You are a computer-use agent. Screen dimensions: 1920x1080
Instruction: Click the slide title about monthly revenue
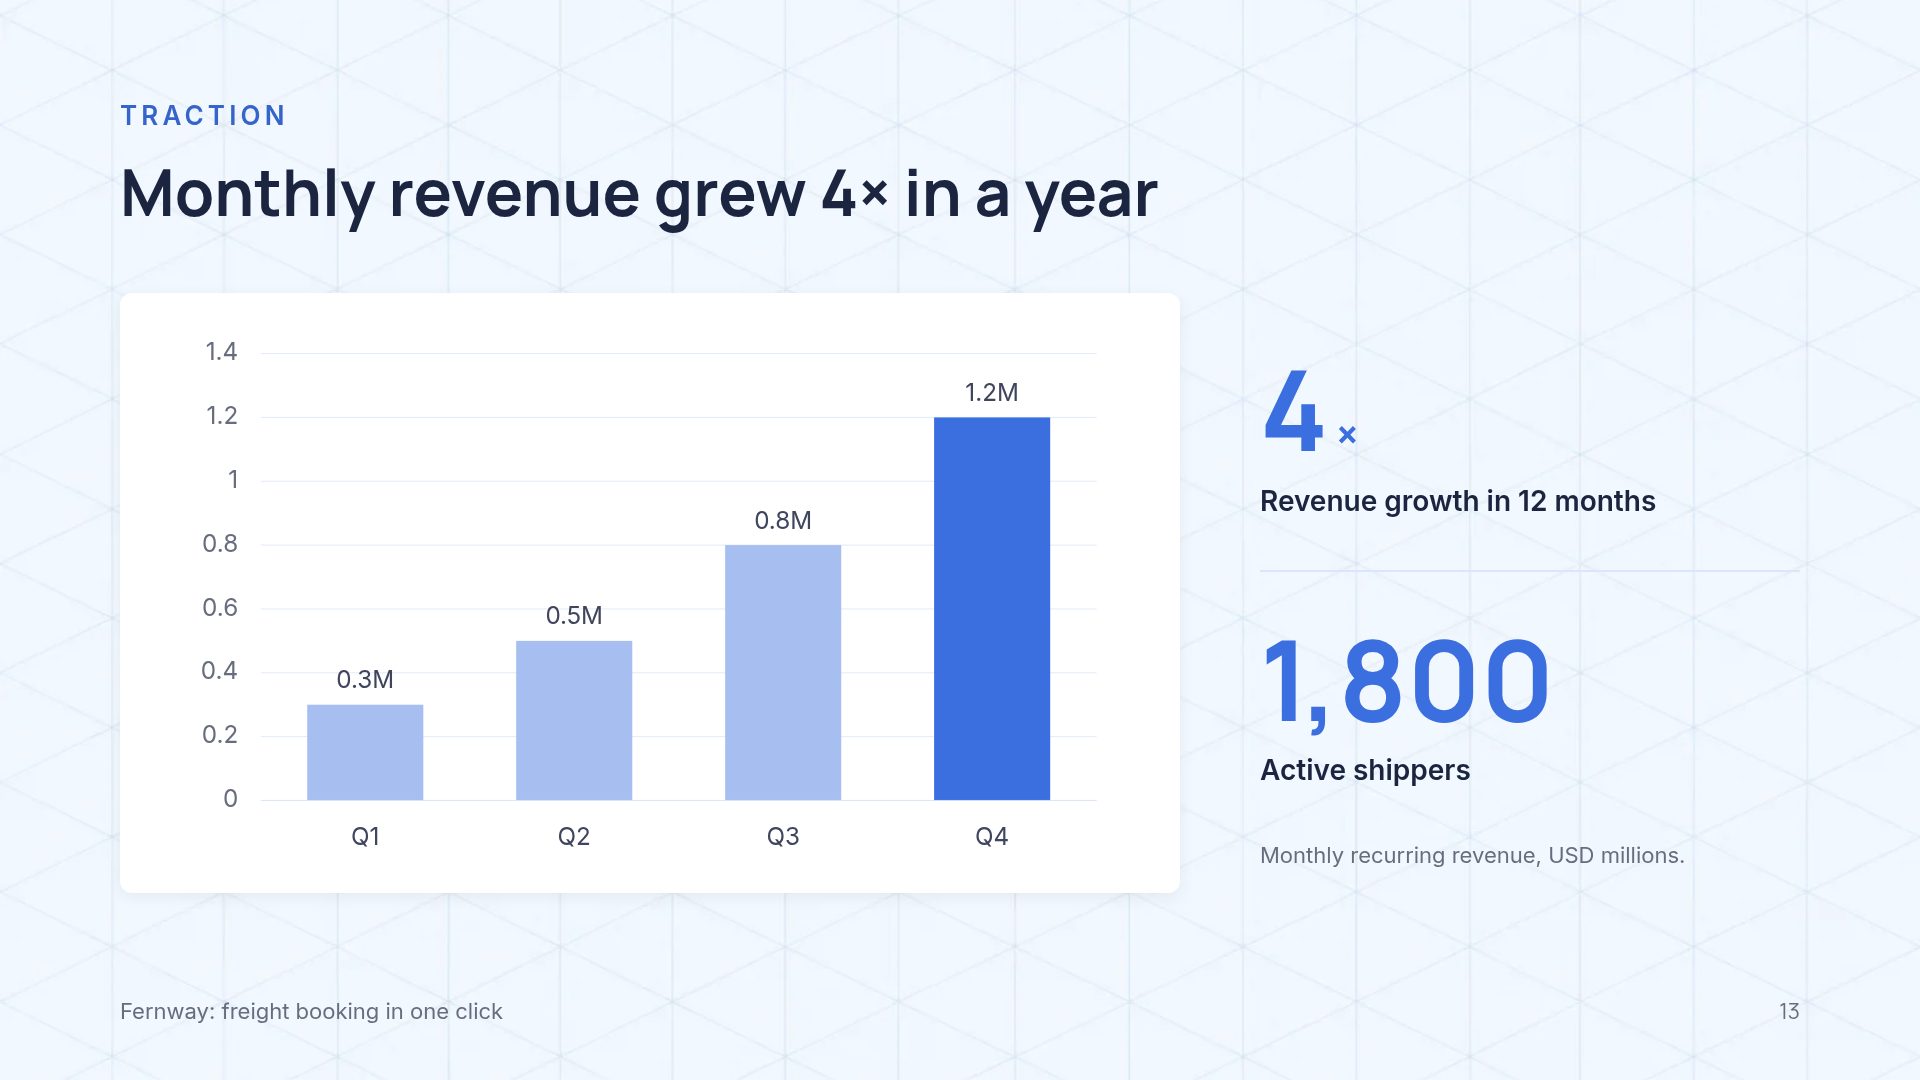point(639,195)
